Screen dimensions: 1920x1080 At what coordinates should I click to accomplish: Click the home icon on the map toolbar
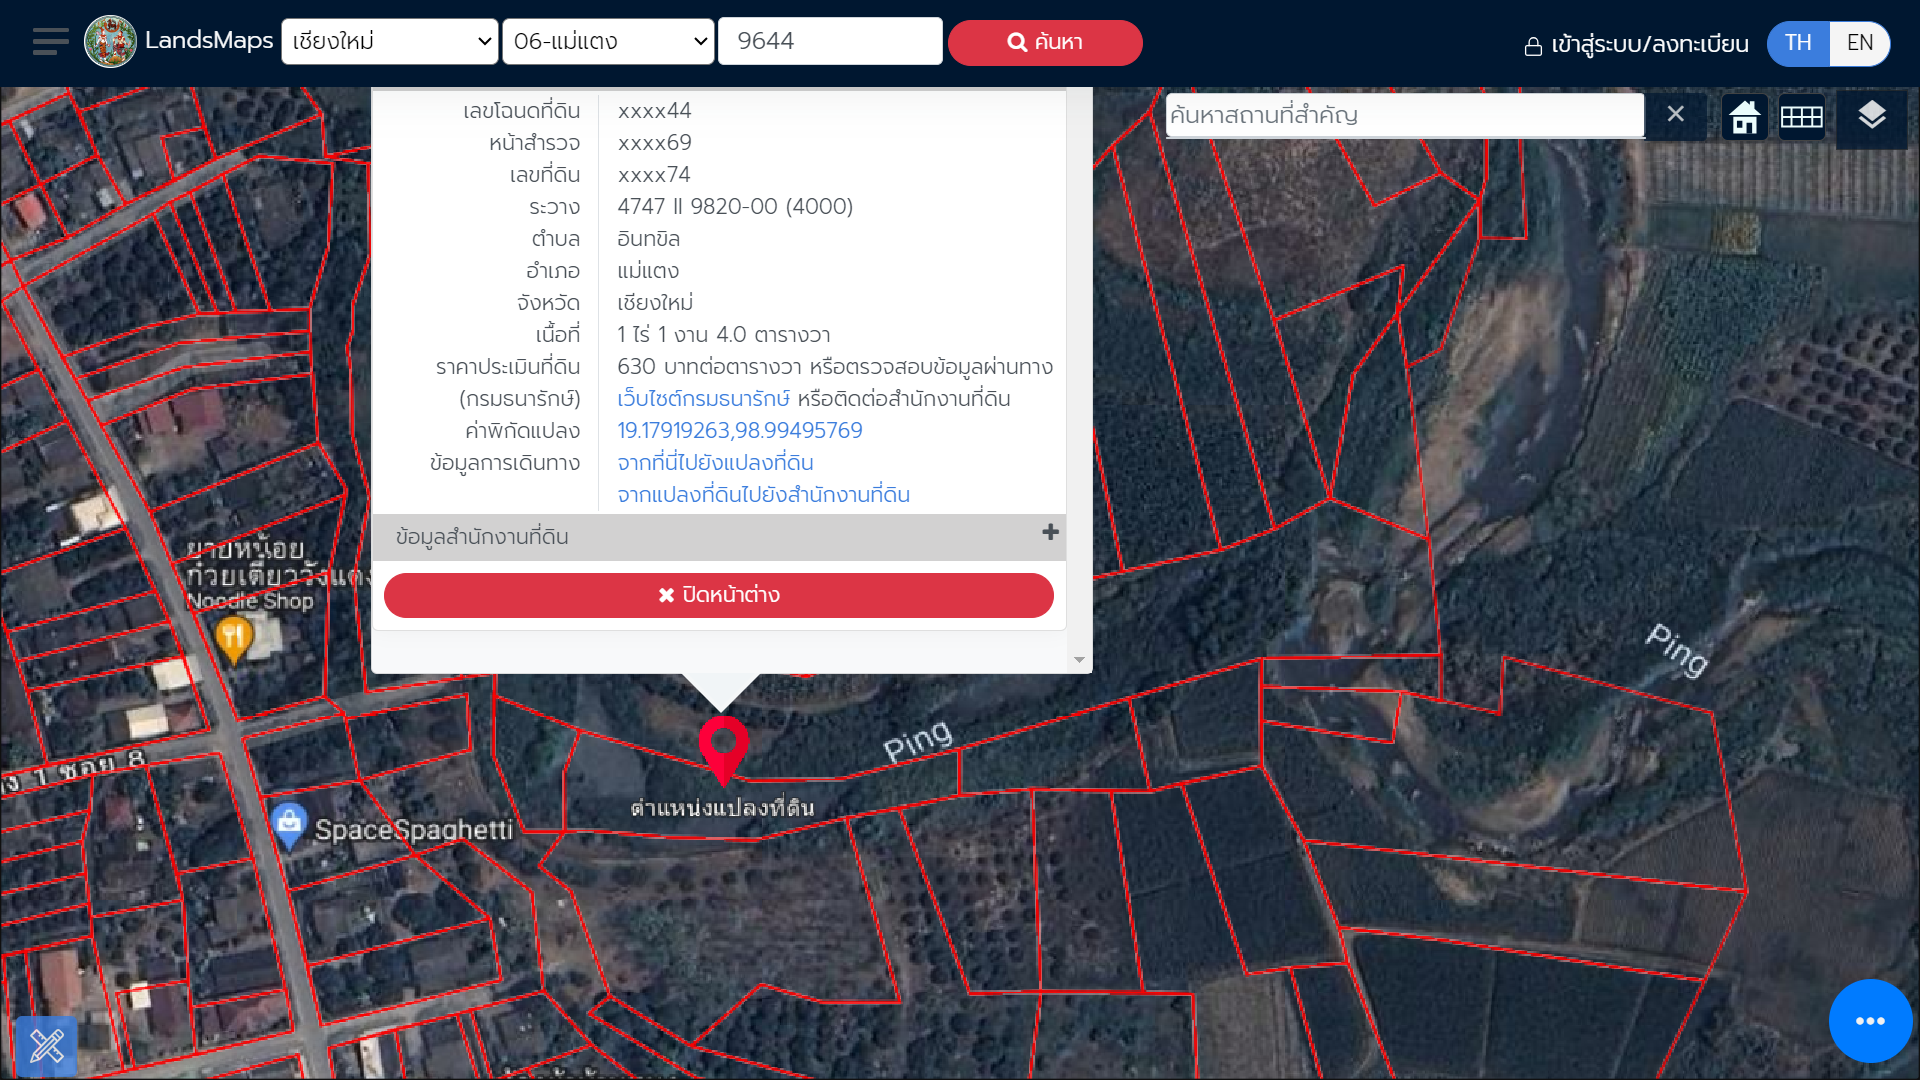(1745, 117)
